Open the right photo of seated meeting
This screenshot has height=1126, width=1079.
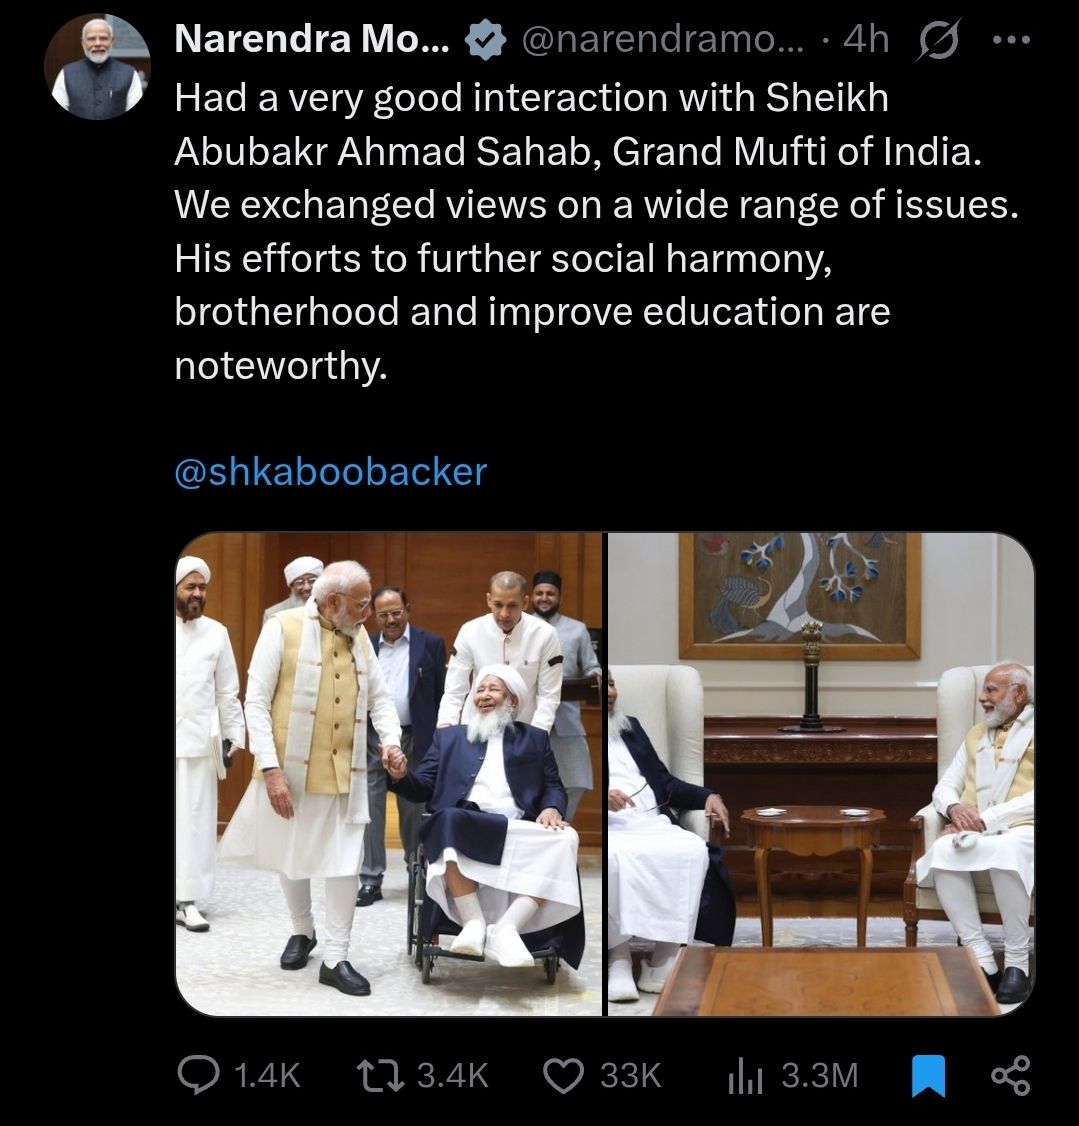[x=821, y=774]
